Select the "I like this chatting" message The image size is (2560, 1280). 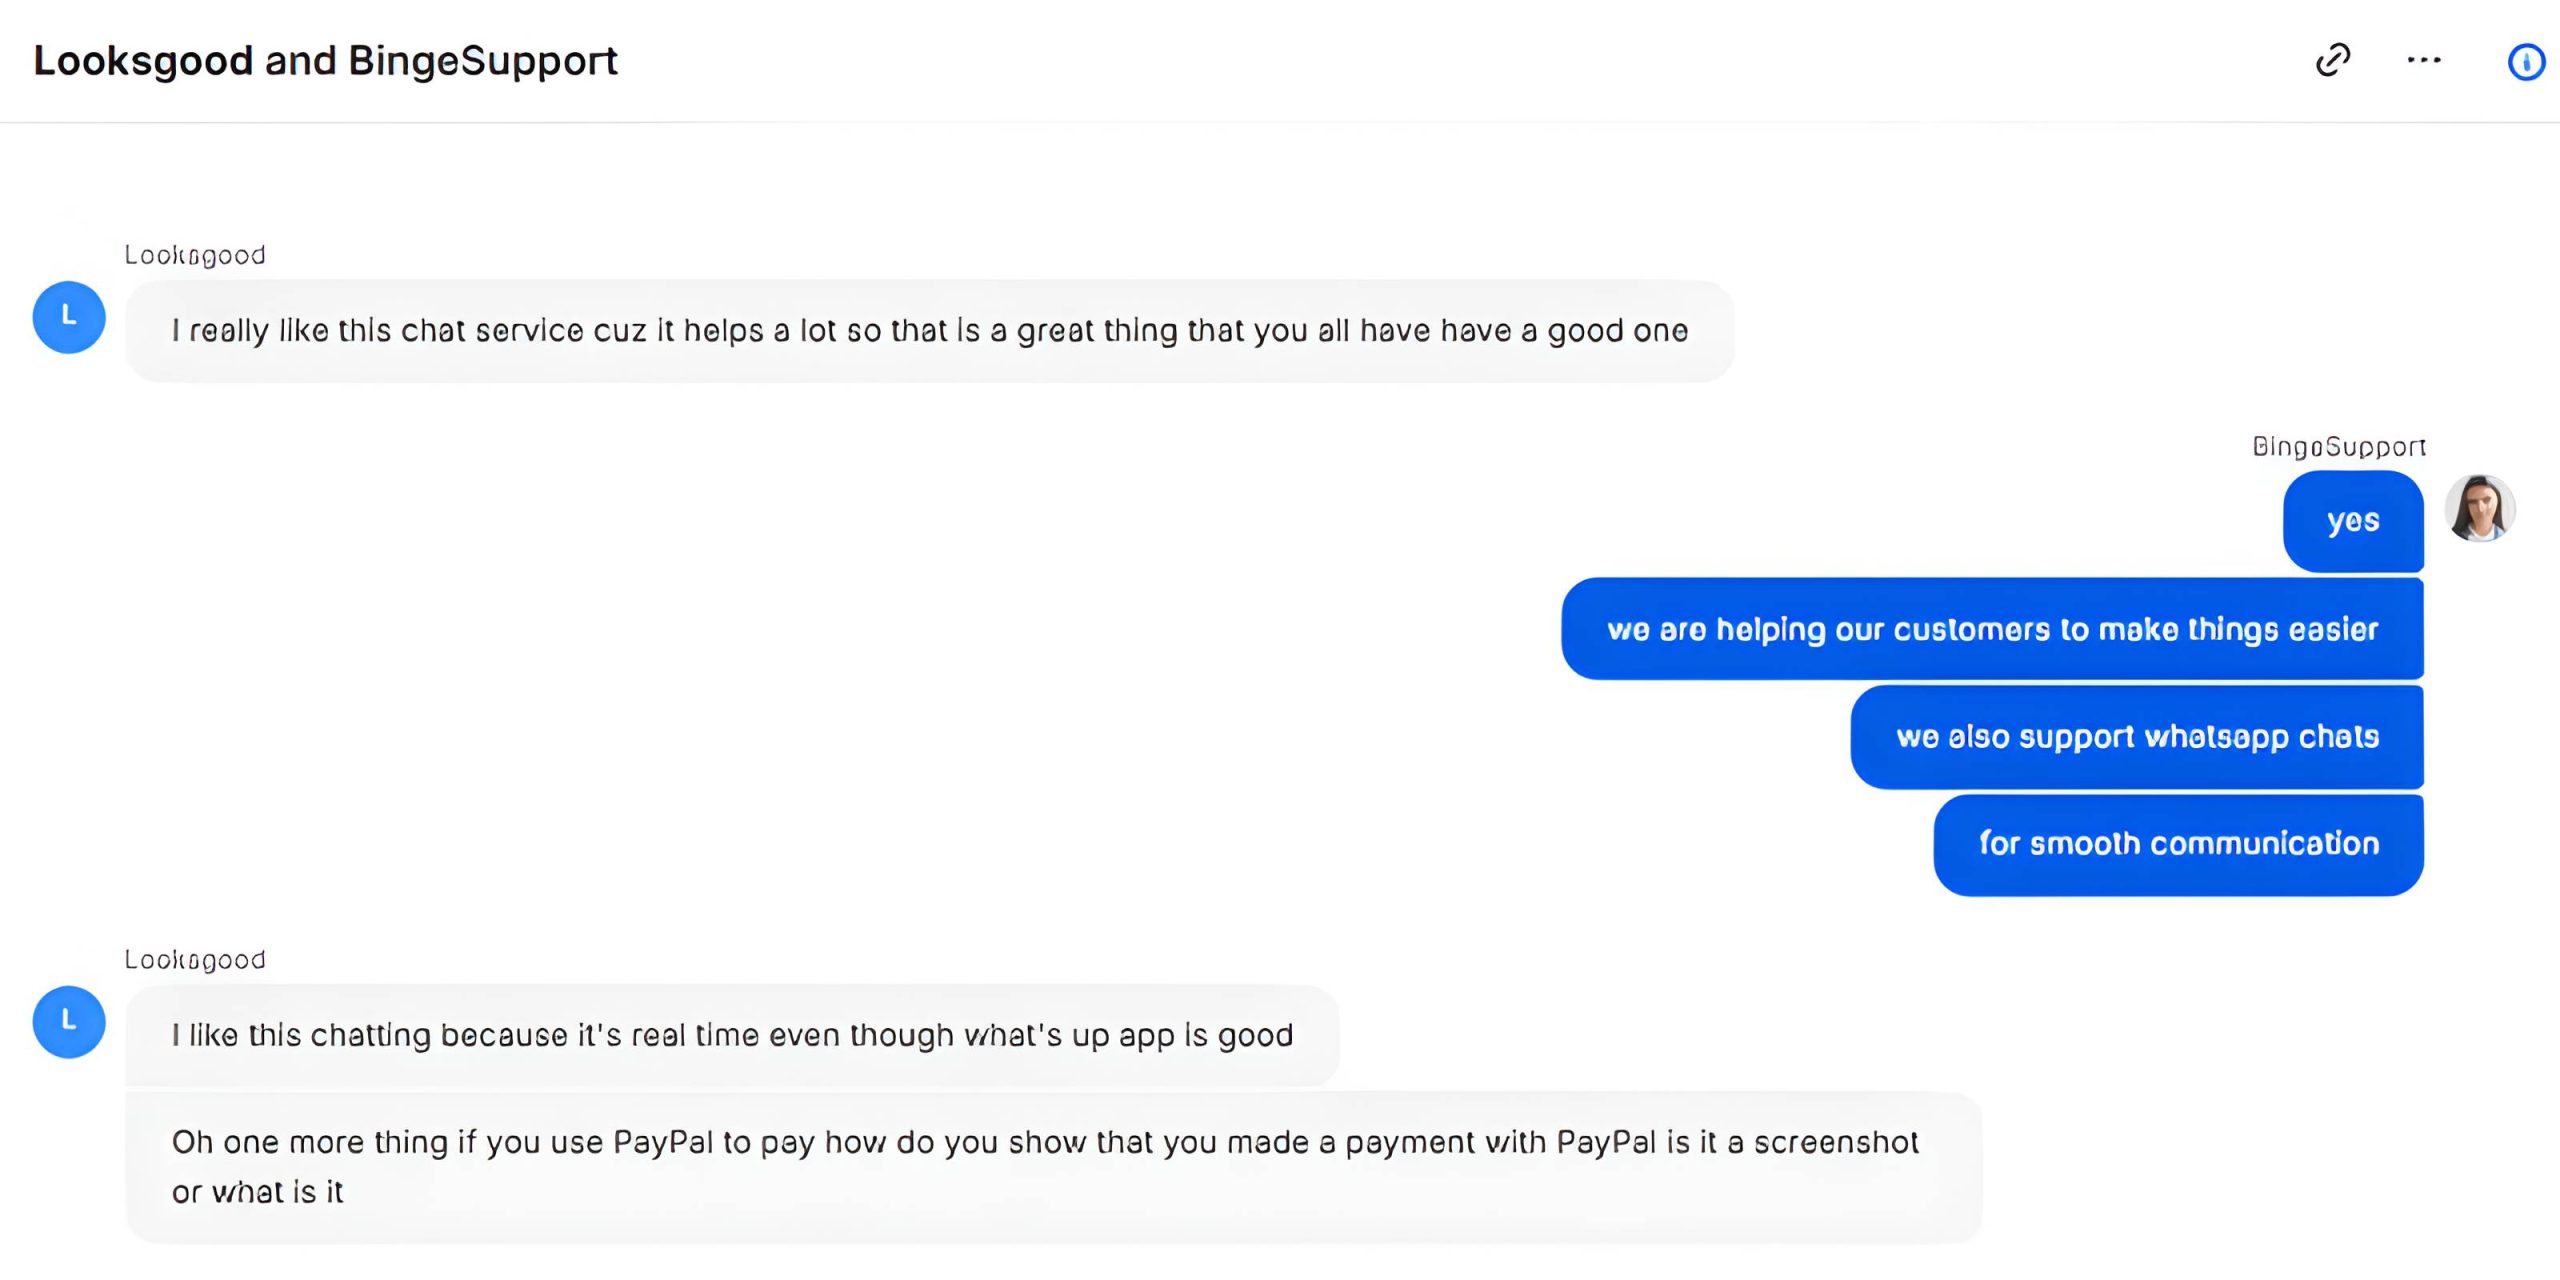point(732,1035)
